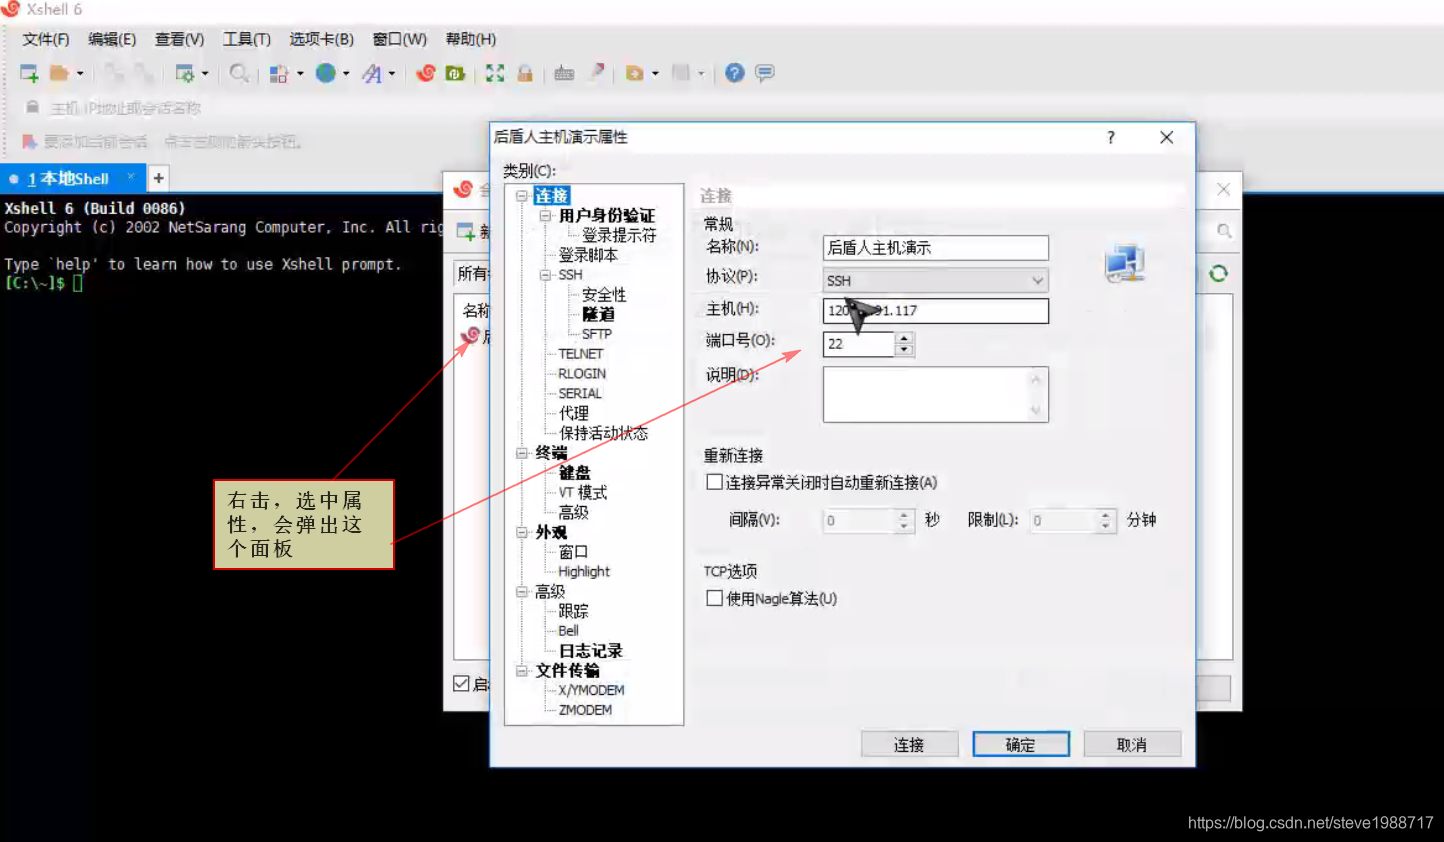Screen dimensions: 1444x842
Task: Select 隧道 in category tree
Action: click(x=598, y=314)
